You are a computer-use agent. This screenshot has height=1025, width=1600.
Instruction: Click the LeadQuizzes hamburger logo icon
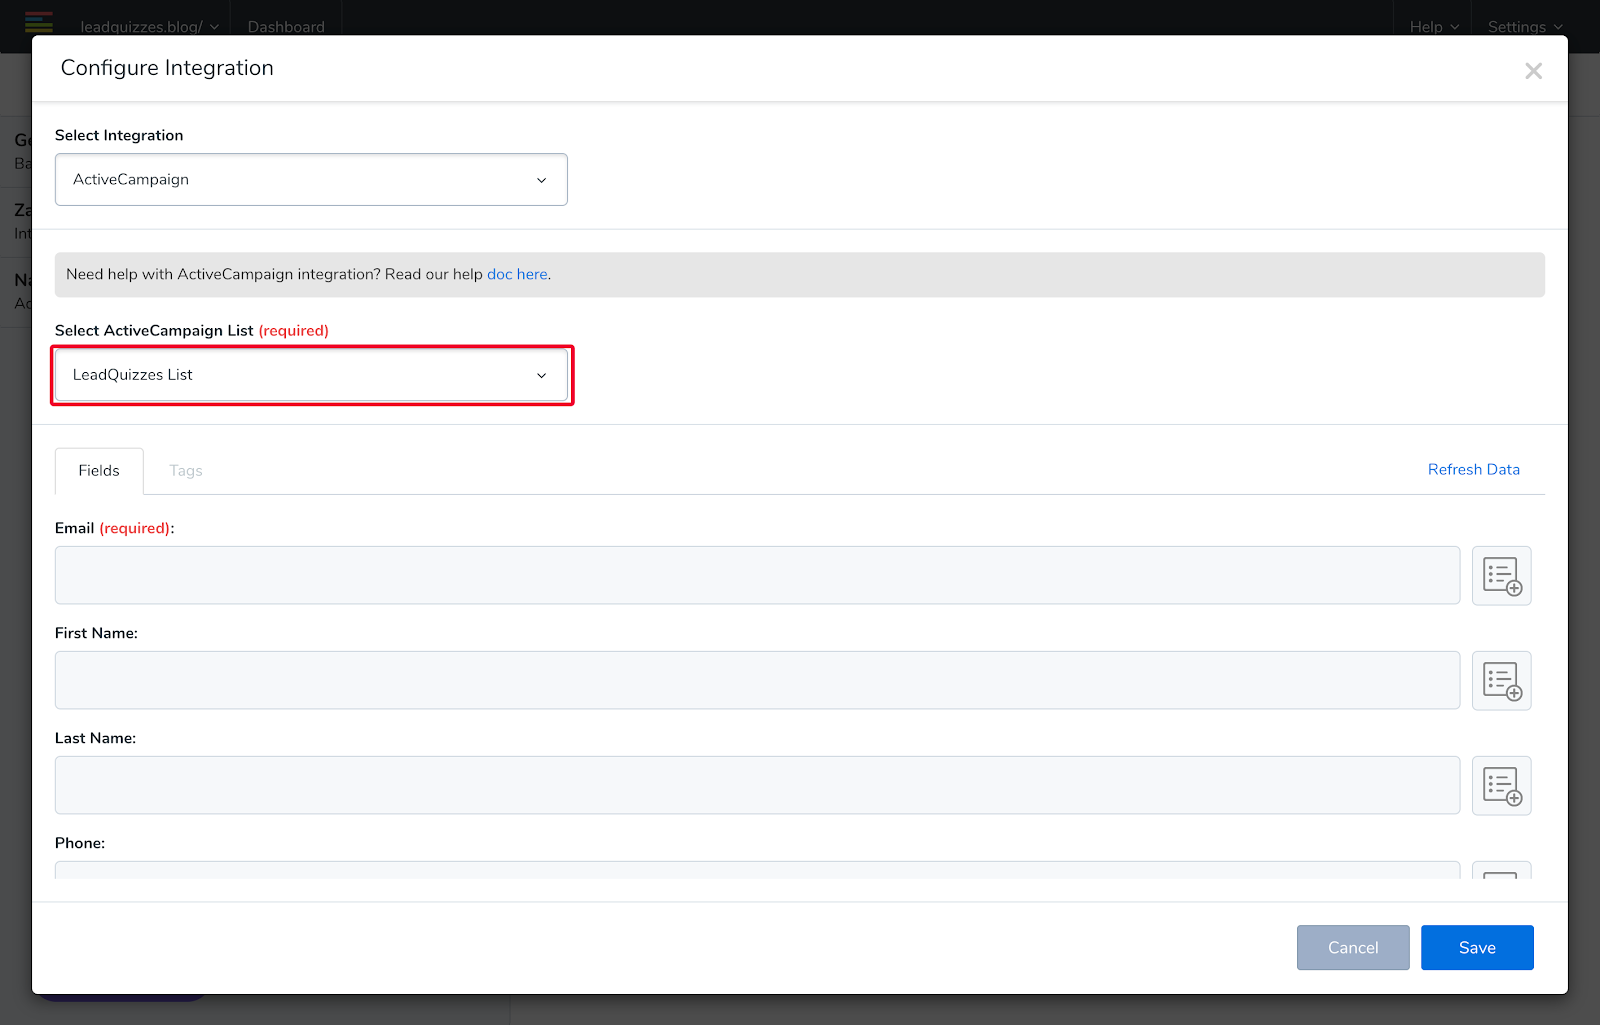point(39,22)
